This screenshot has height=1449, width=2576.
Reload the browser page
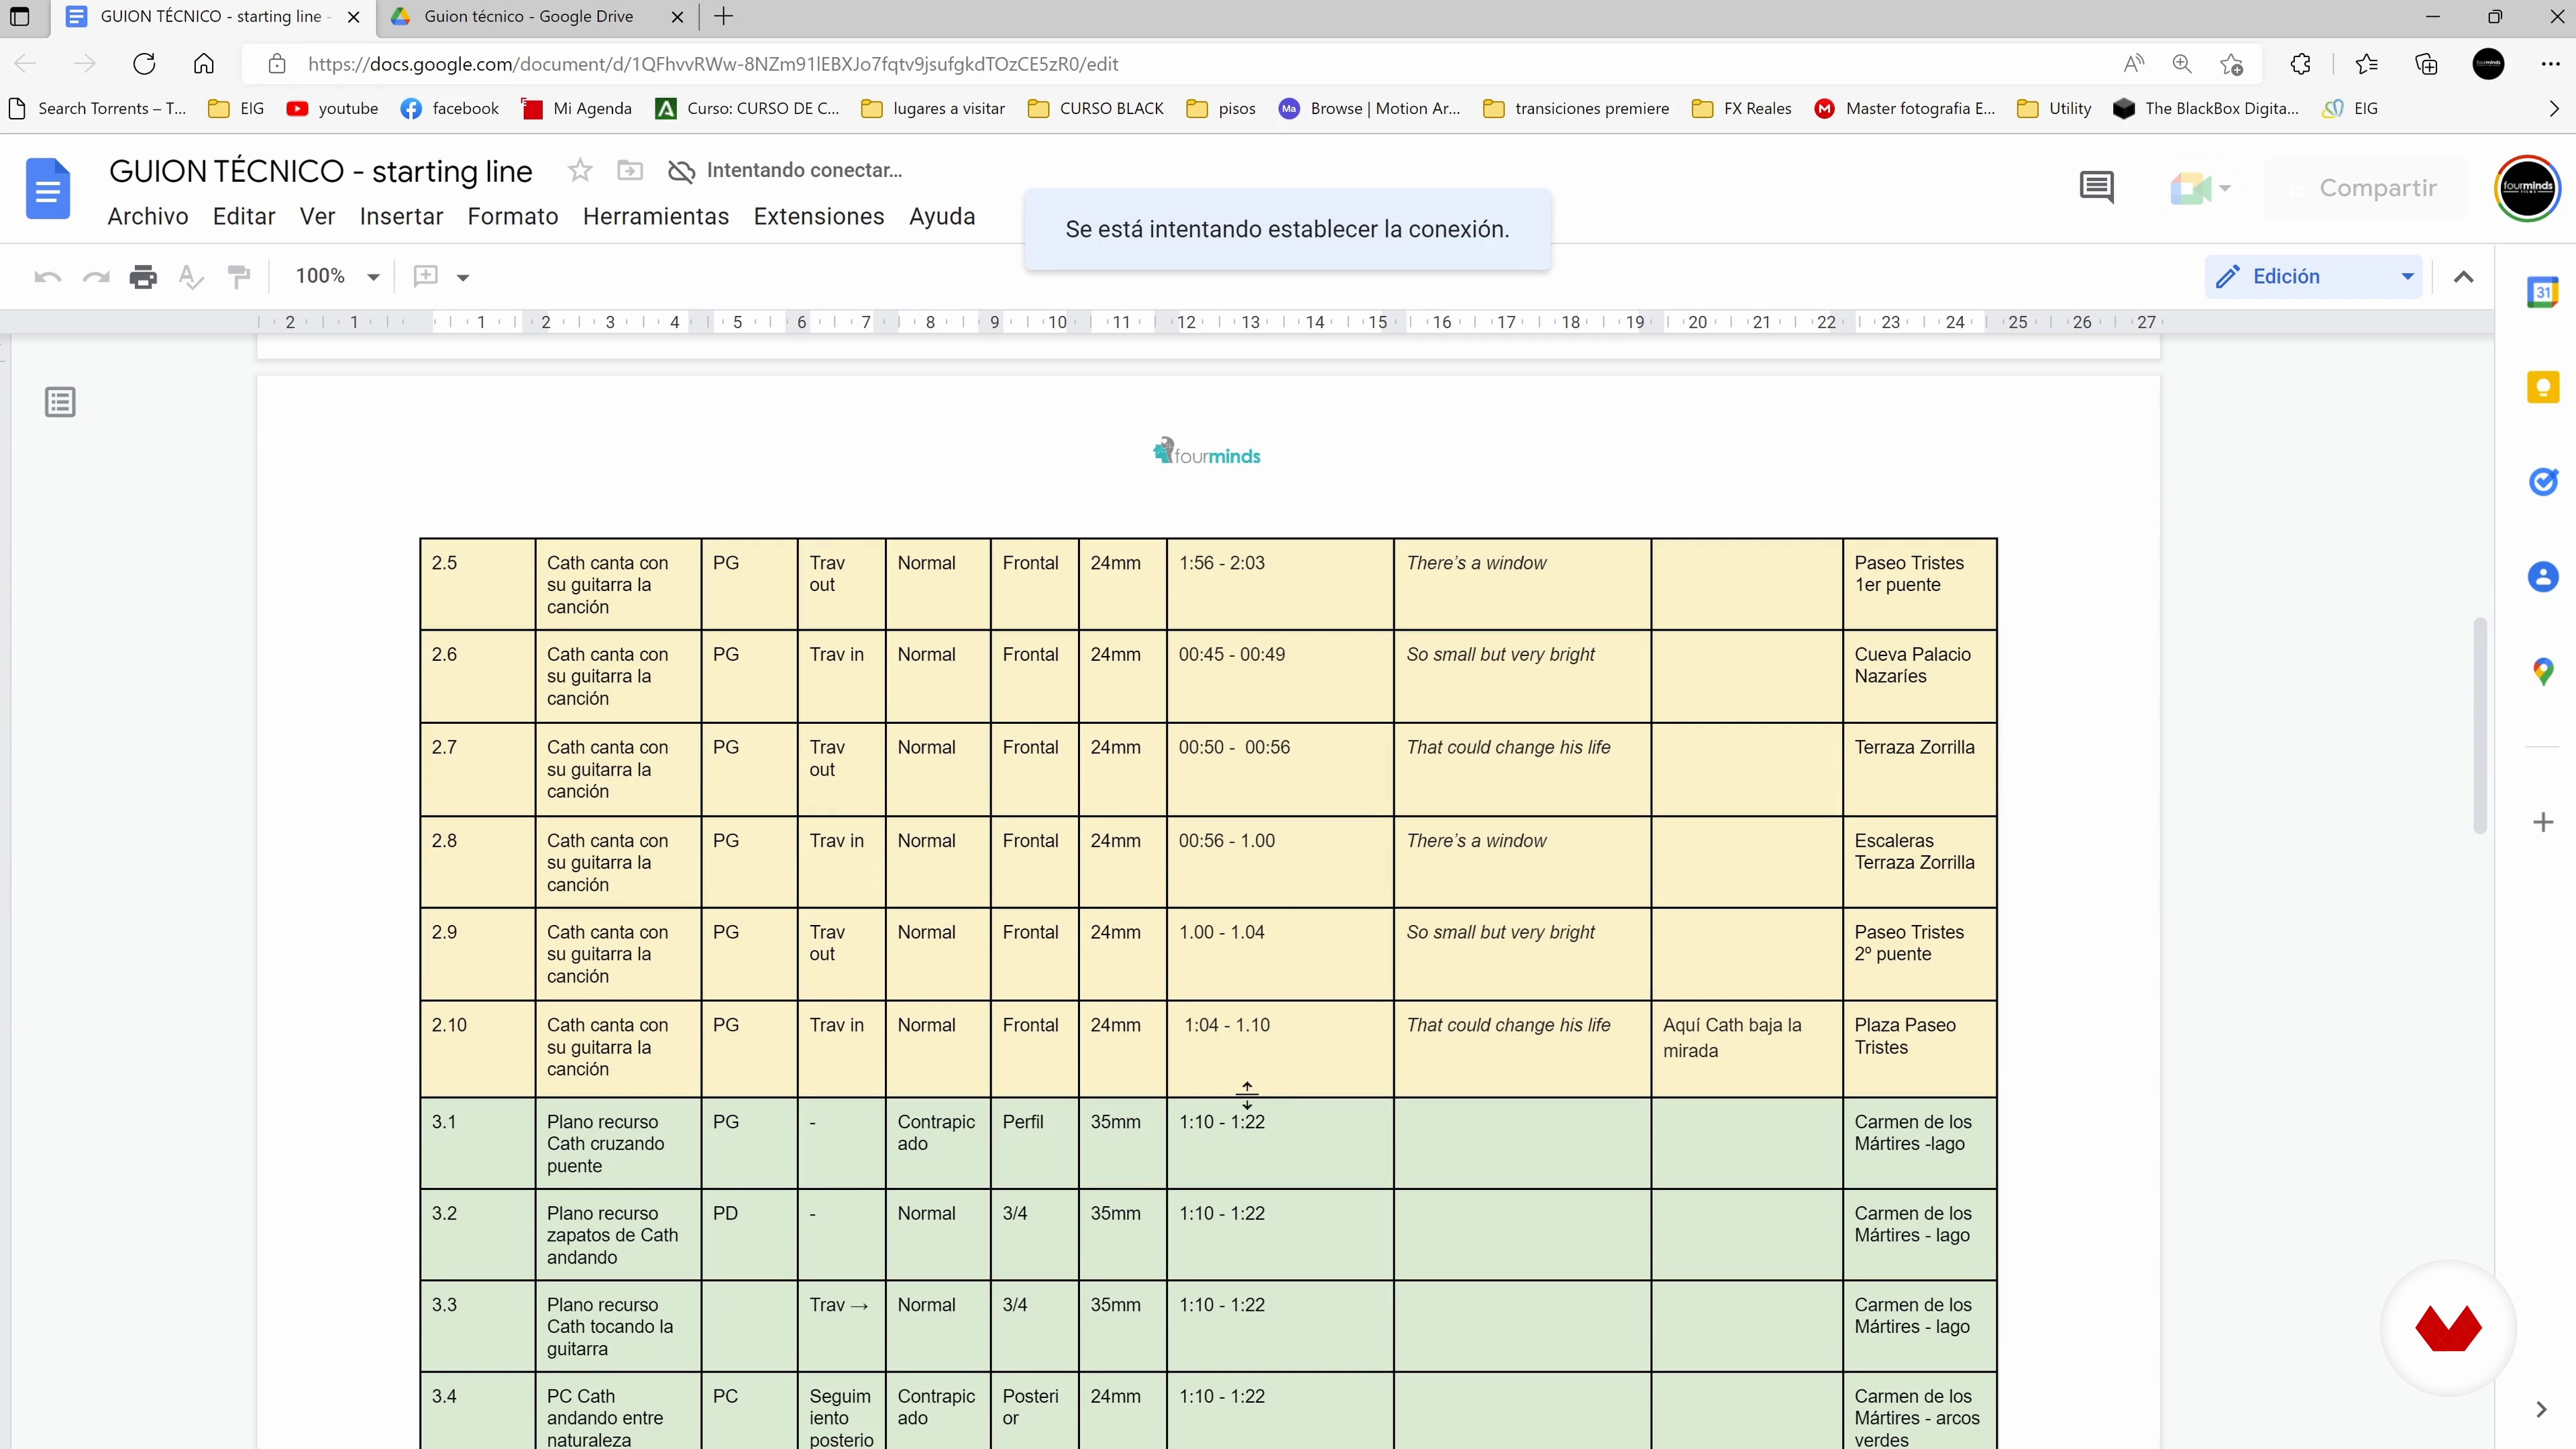pos(144,64)
